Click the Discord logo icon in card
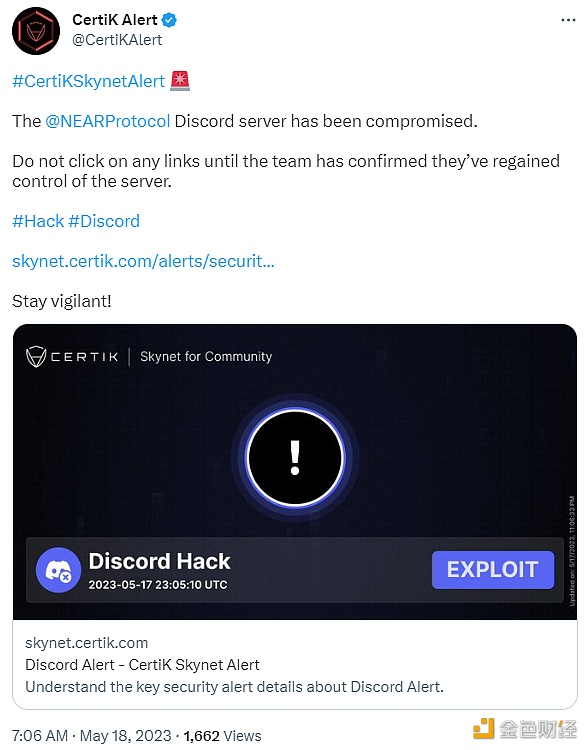Image resolution: width=588 pixels, height=750 pixels. (58, 570)
